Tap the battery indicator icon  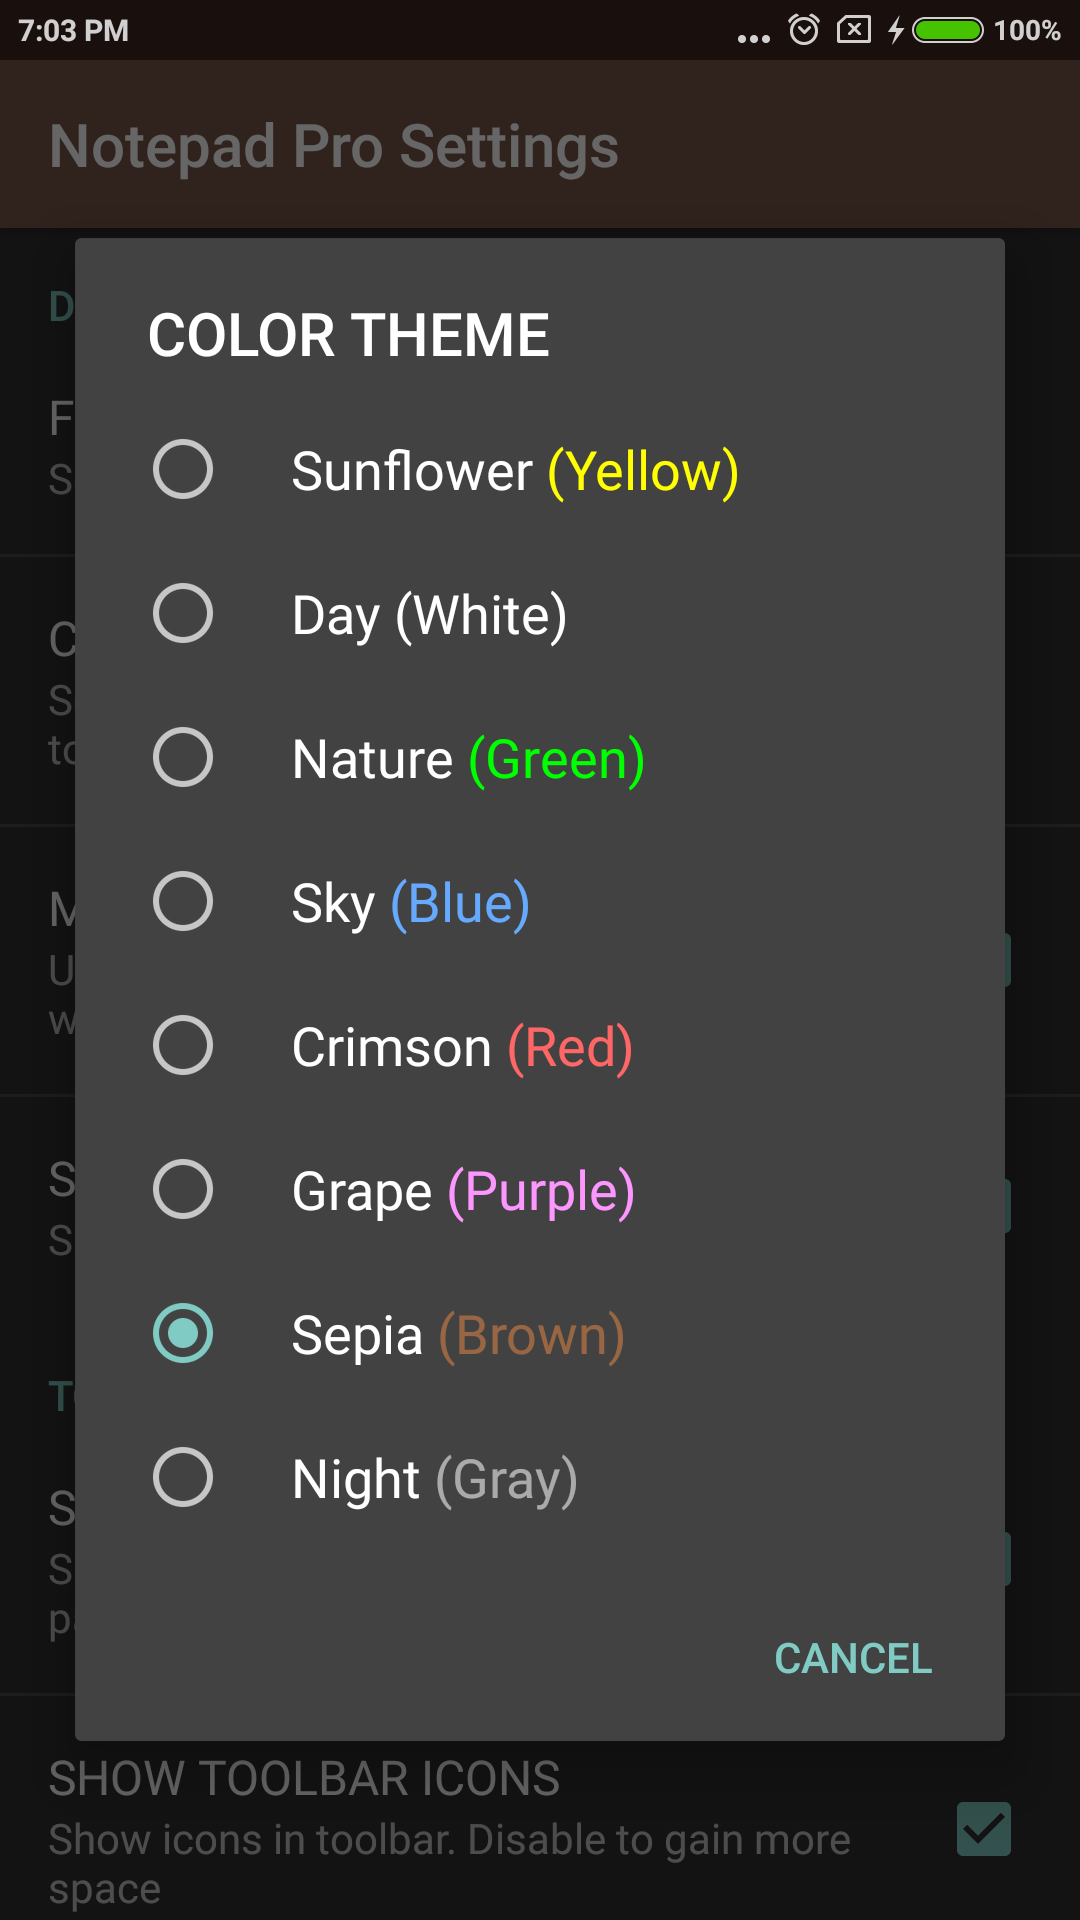coord(948,30)
